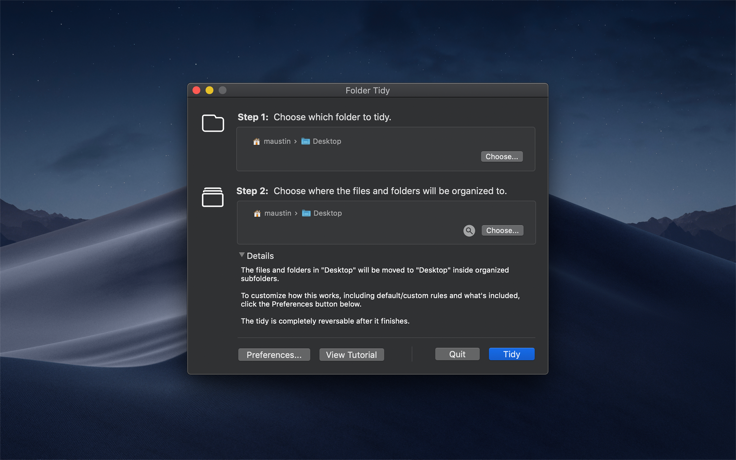
Task: Select 'Desktop' in Step 1 path
Action: pos(327,141)
